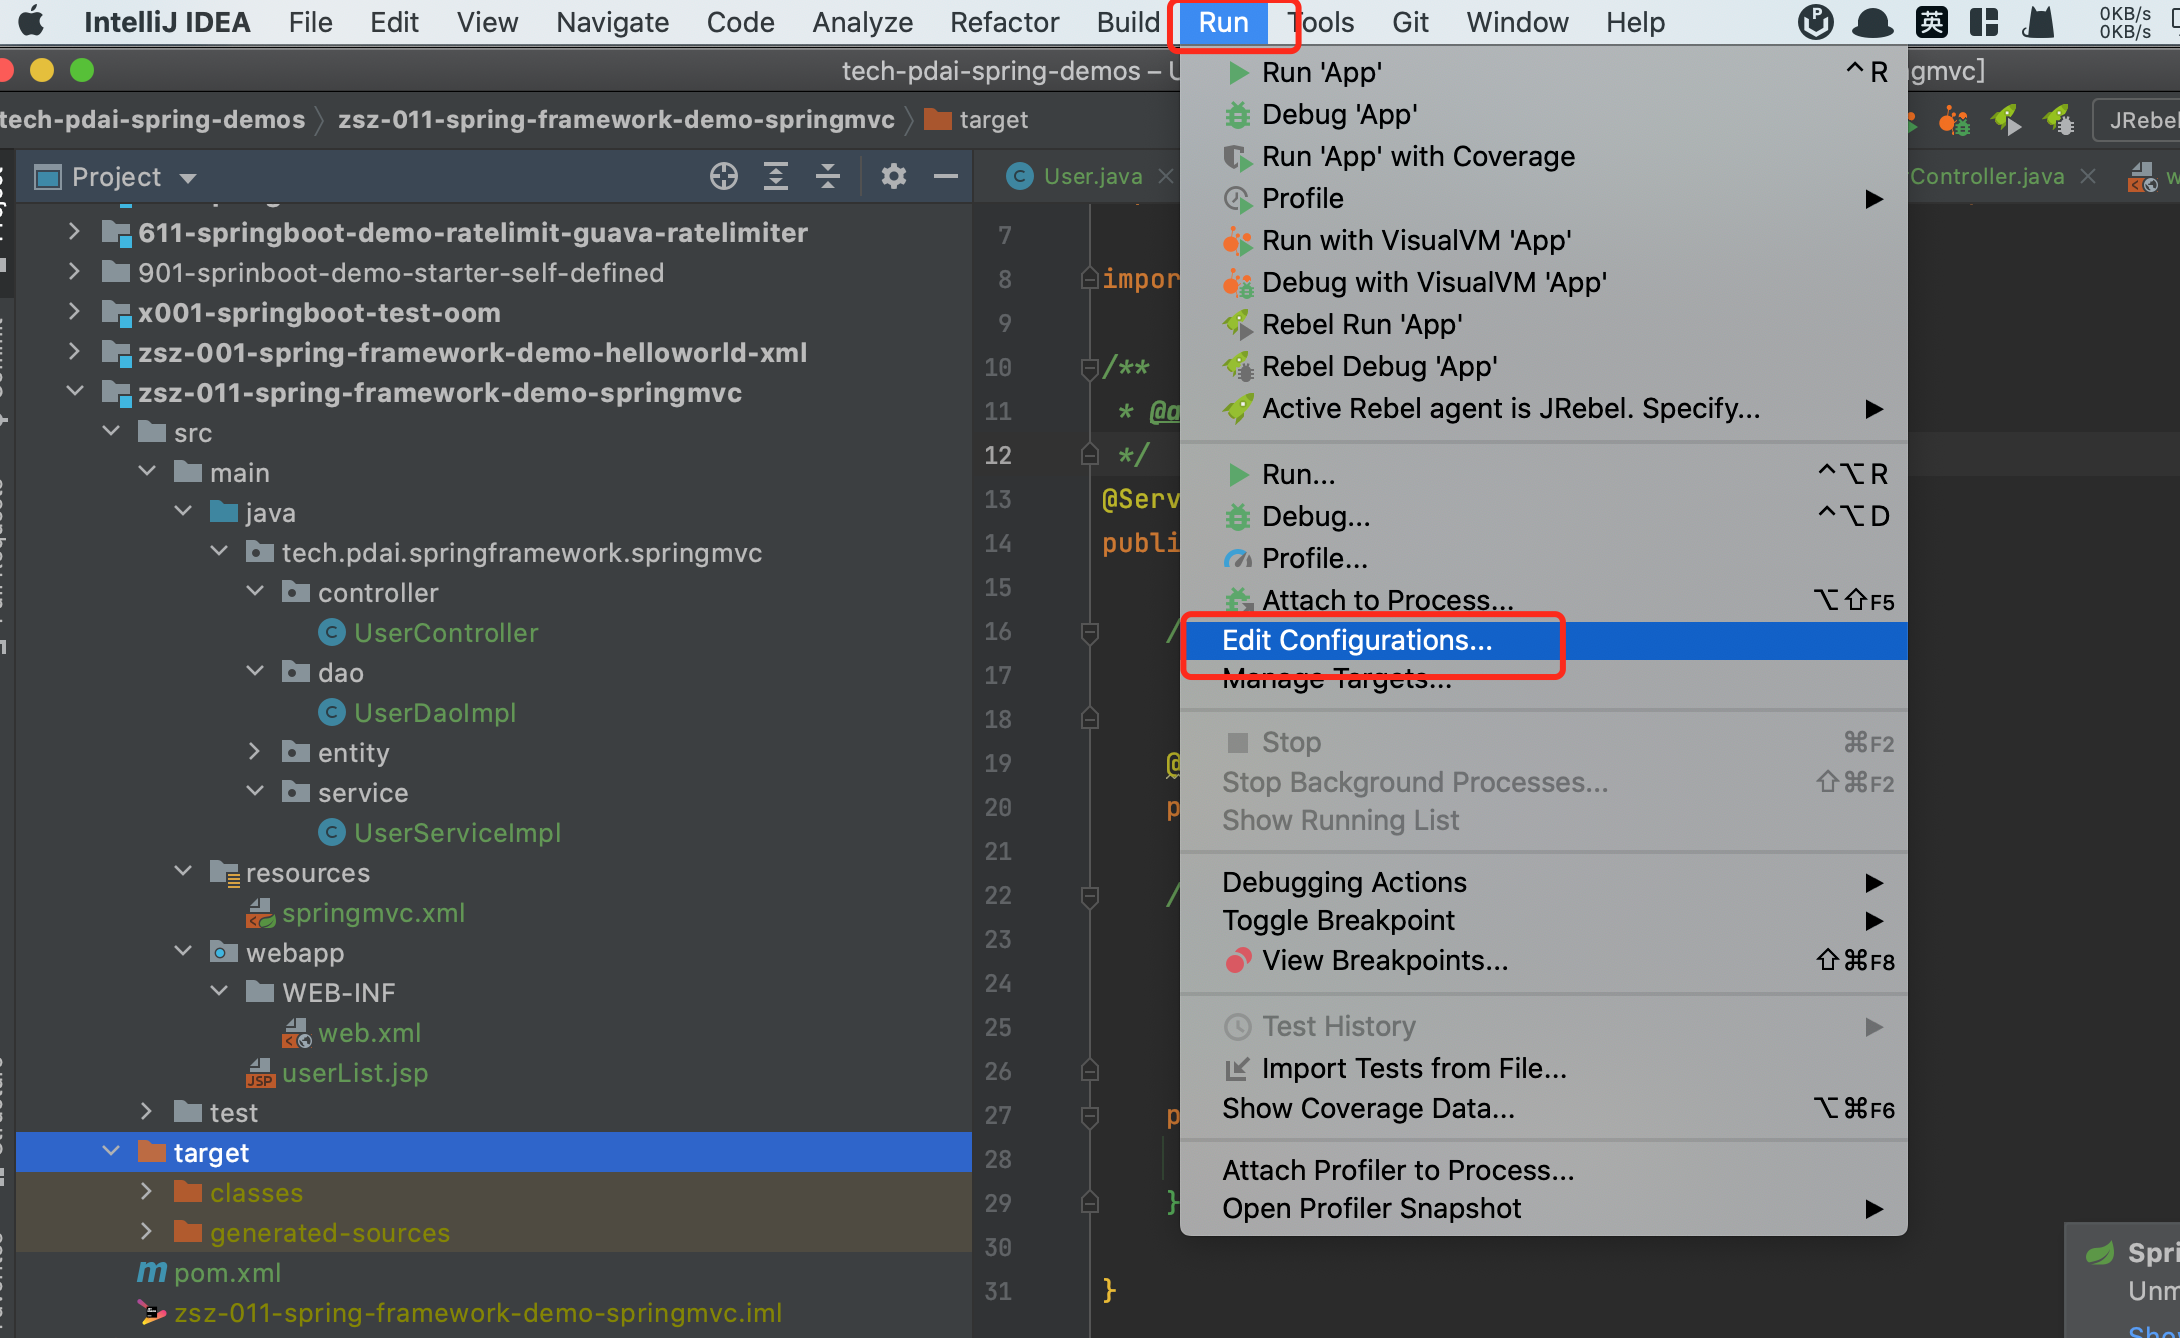2180x1338 pixels.
Task: Open the Git menu
Action: 1410,22
